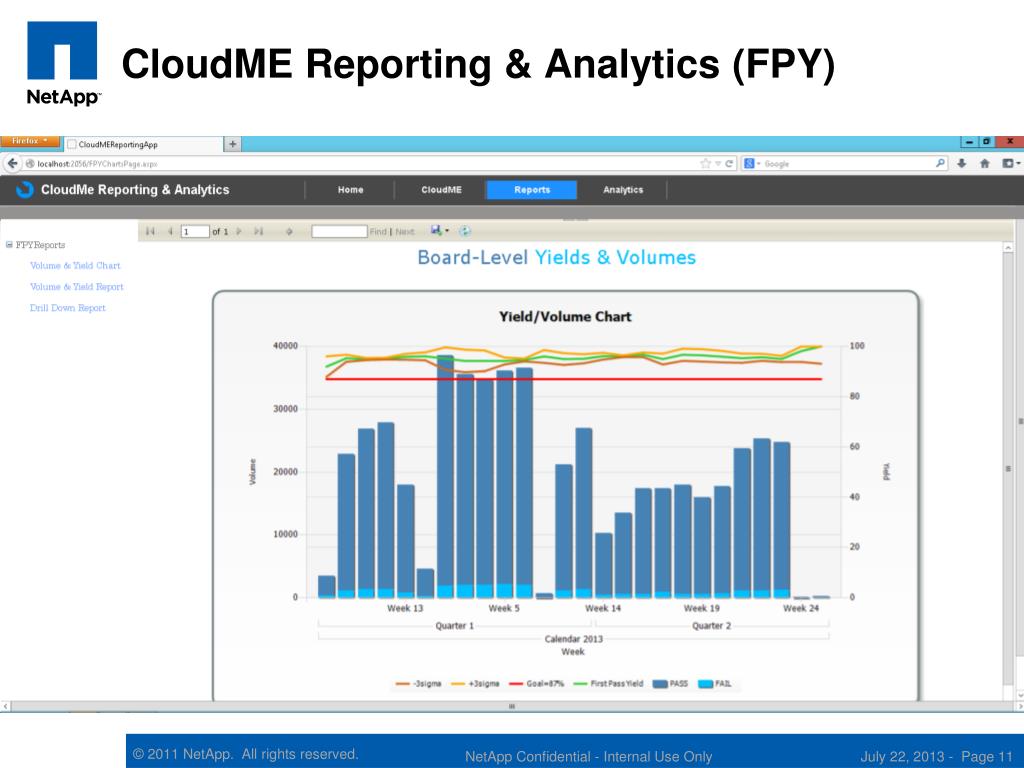Open the Drill Down Report link
The width and height of the screenshot is (1024, 768).
67,308
